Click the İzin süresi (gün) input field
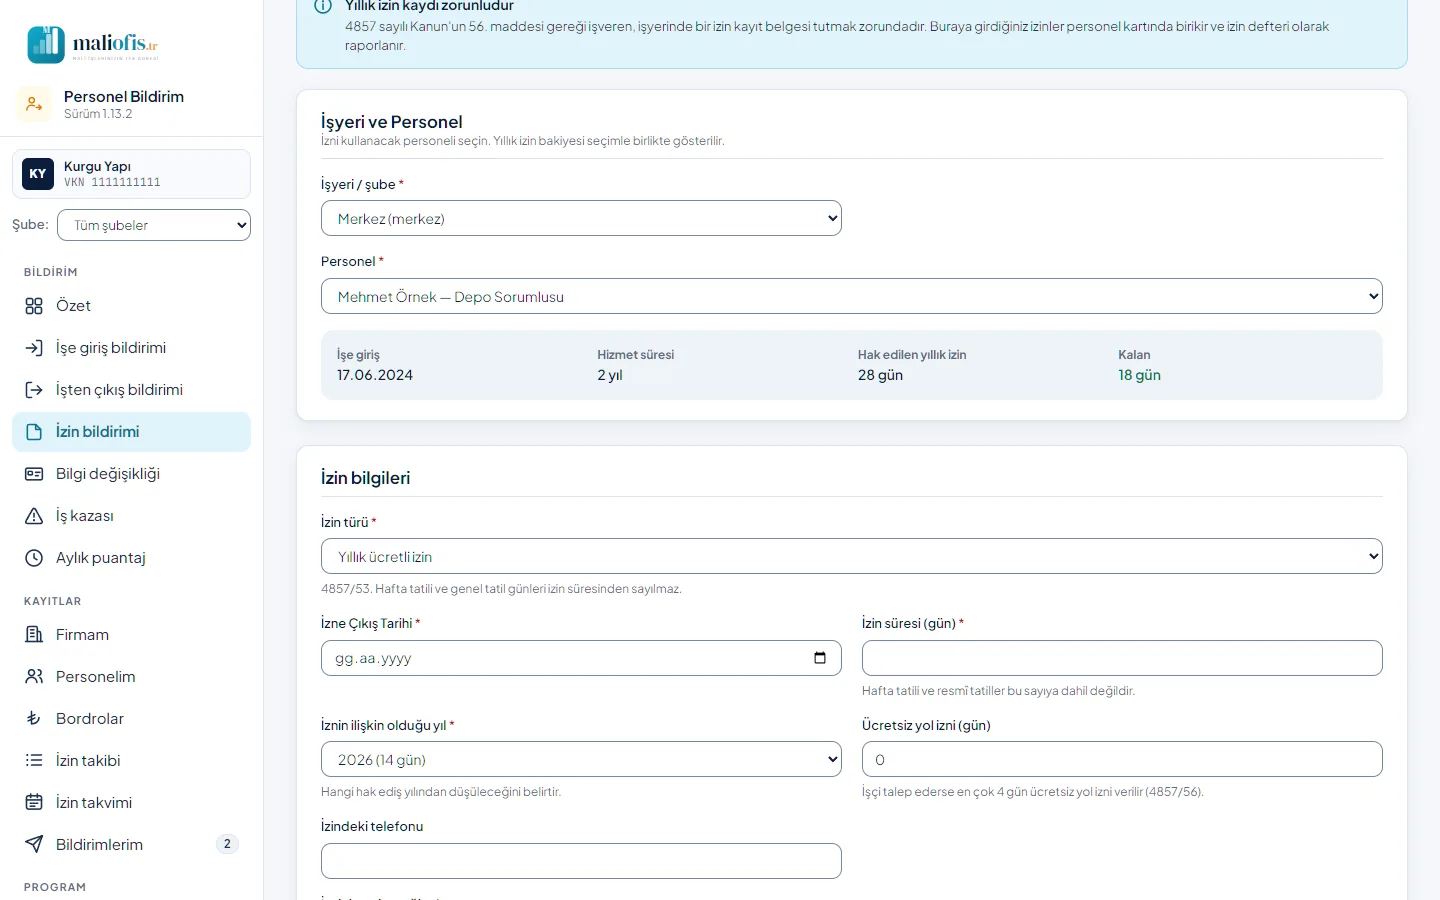This screenshot has width=1440, height=900. [x=1122, y=658]
